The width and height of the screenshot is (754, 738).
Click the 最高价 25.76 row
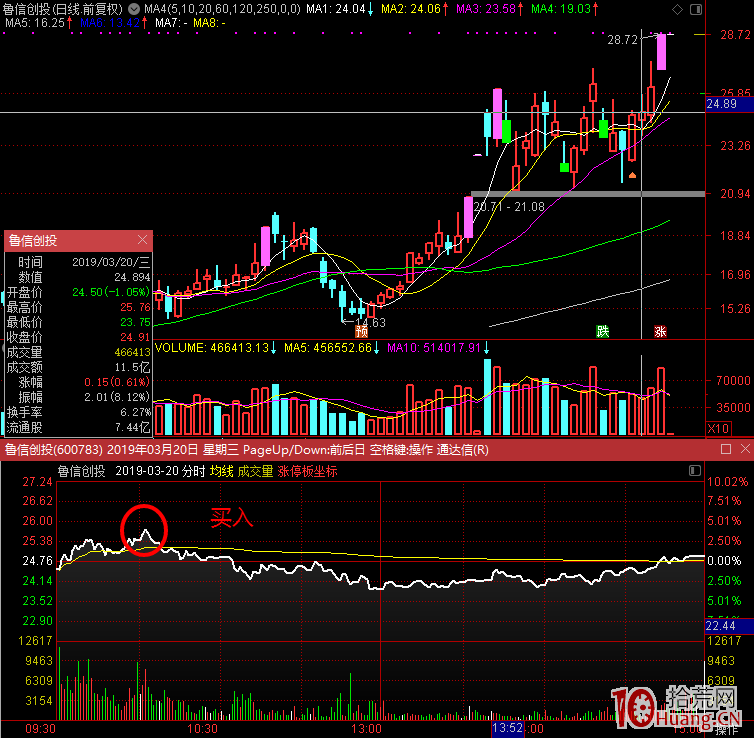click(x=78, y=307)
